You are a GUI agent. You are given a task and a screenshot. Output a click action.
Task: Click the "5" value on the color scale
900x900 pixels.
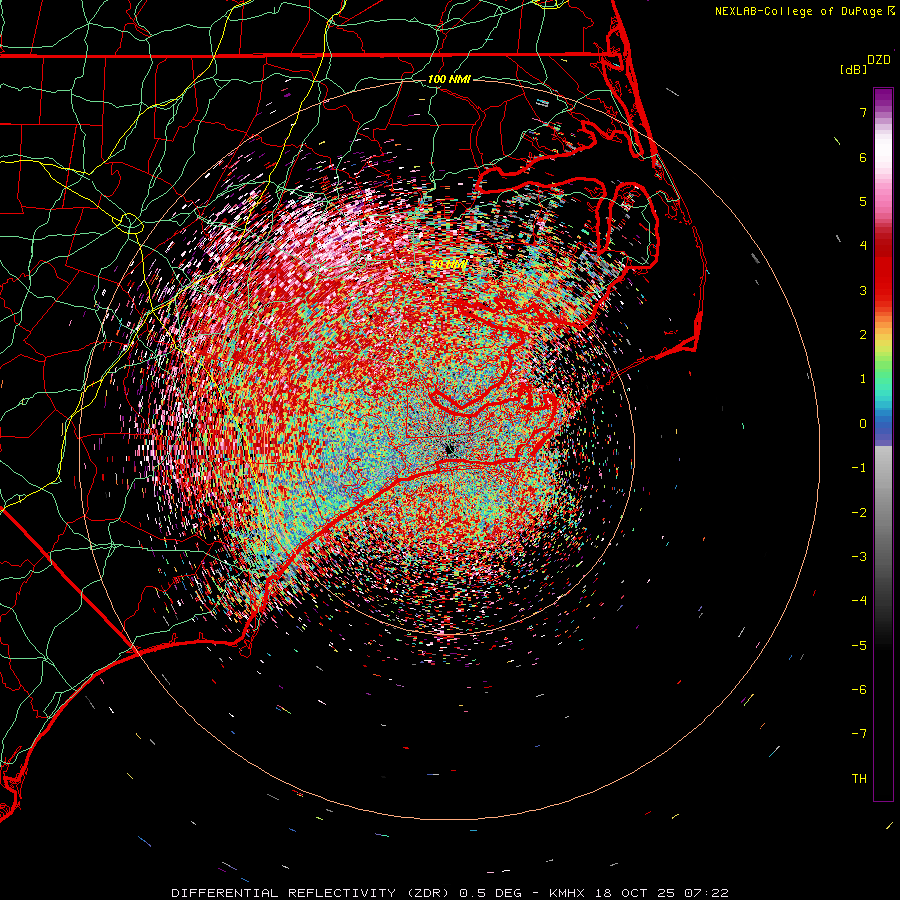tap(863, 201)
